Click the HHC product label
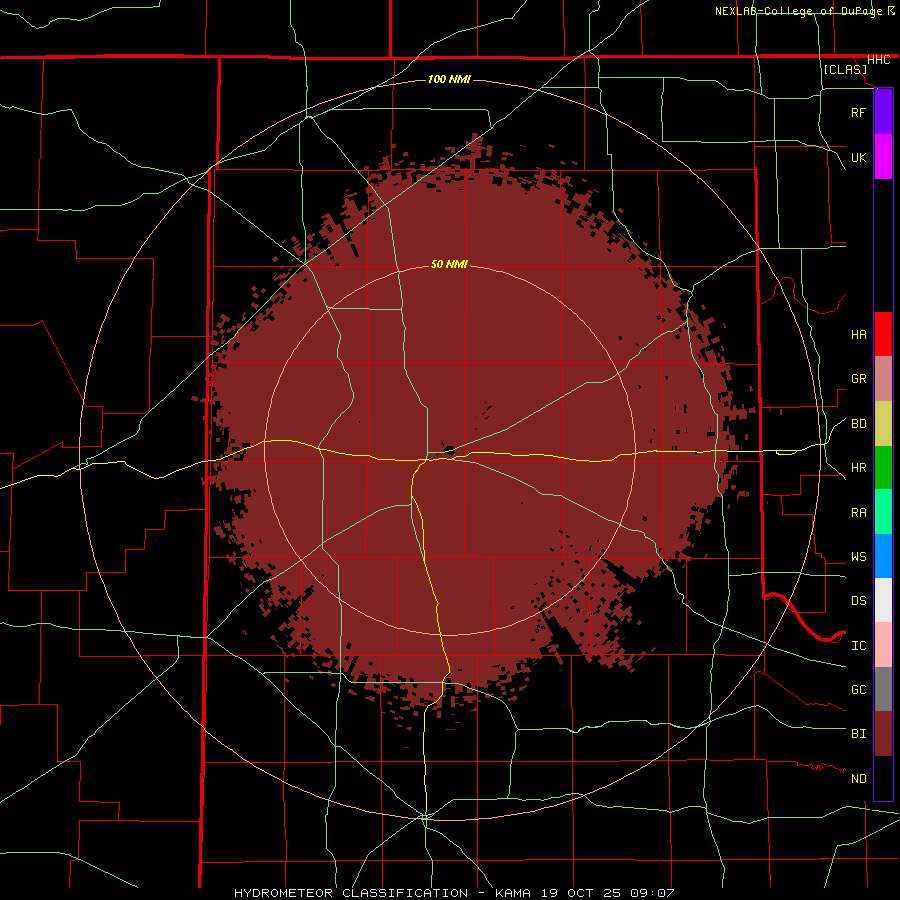Screen dimensions: 900x900 pyautogui.click(x=878, y=60)
